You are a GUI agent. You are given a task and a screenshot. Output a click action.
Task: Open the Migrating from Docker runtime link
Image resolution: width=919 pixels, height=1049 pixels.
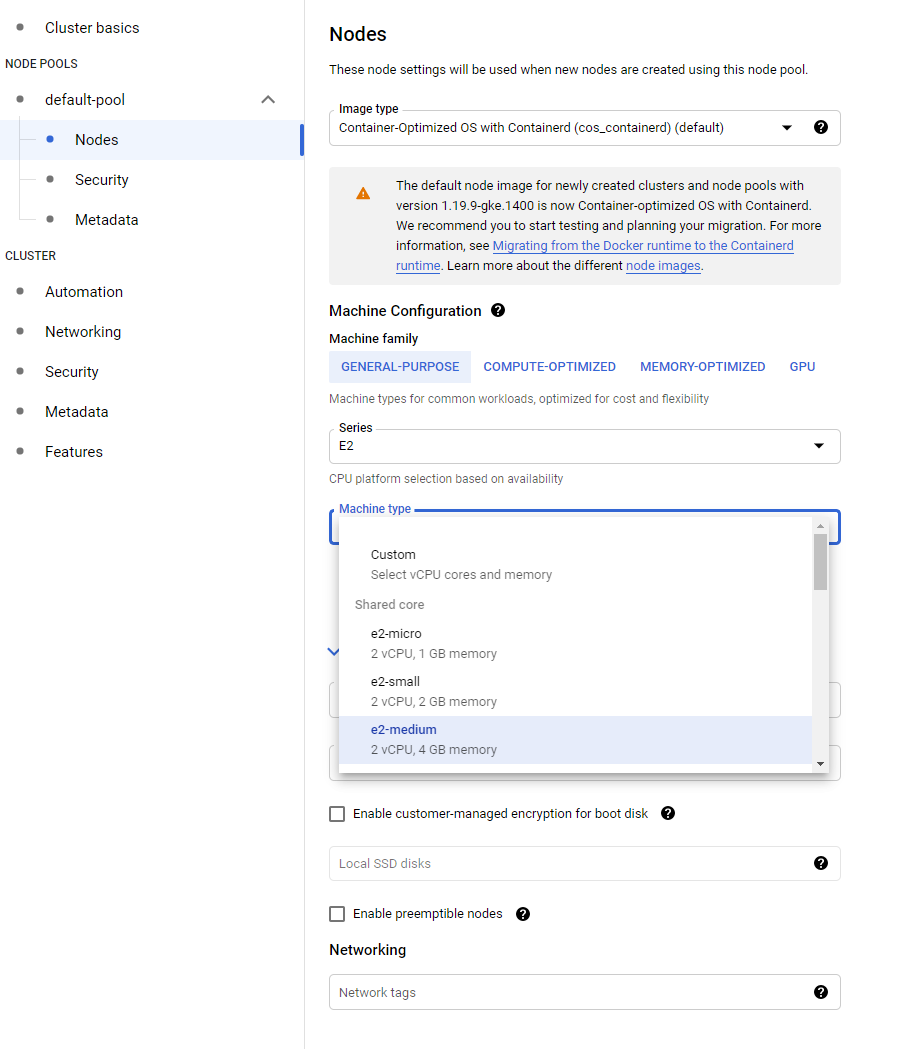pos(643,245)
